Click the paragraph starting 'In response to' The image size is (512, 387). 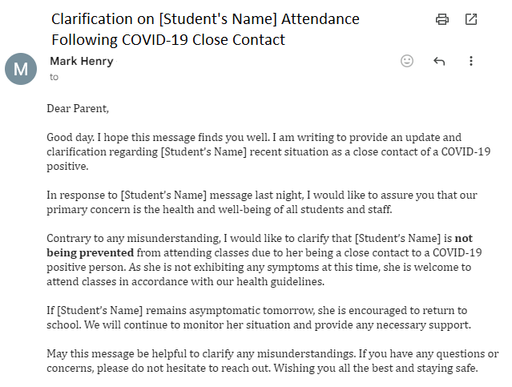click(262, 202)
